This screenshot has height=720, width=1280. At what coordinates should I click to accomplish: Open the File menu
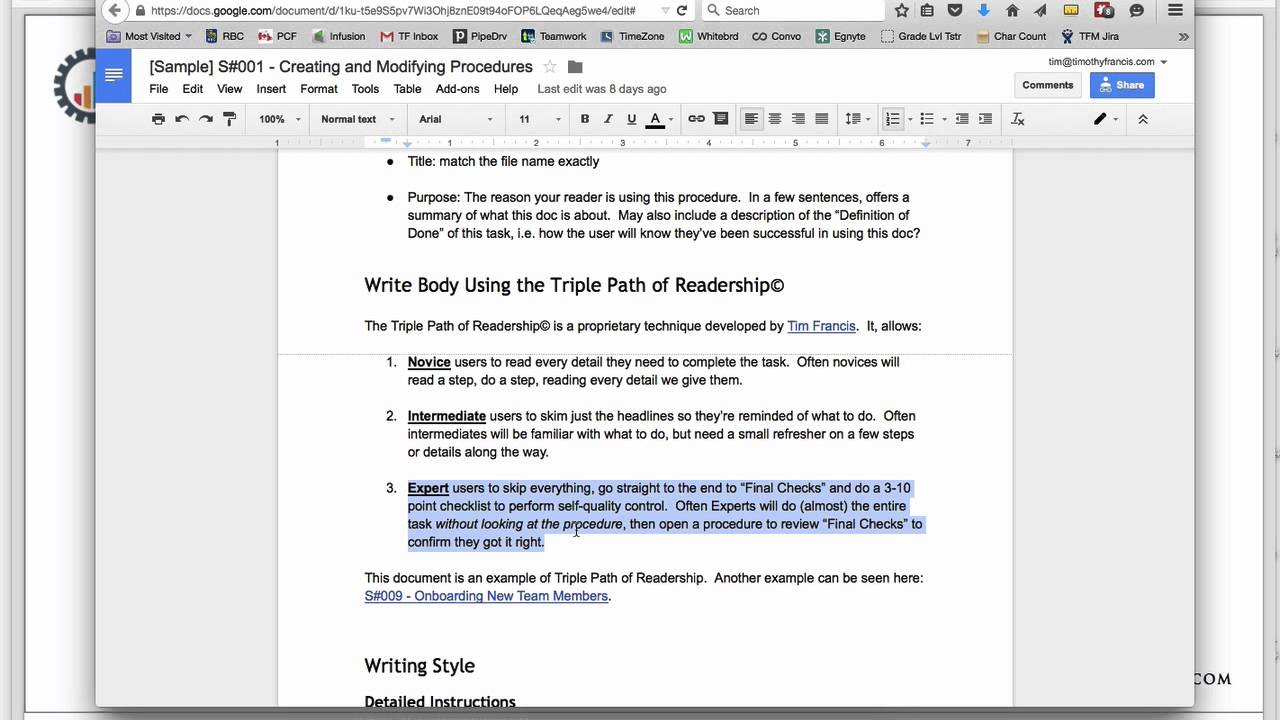pos(159,89)
